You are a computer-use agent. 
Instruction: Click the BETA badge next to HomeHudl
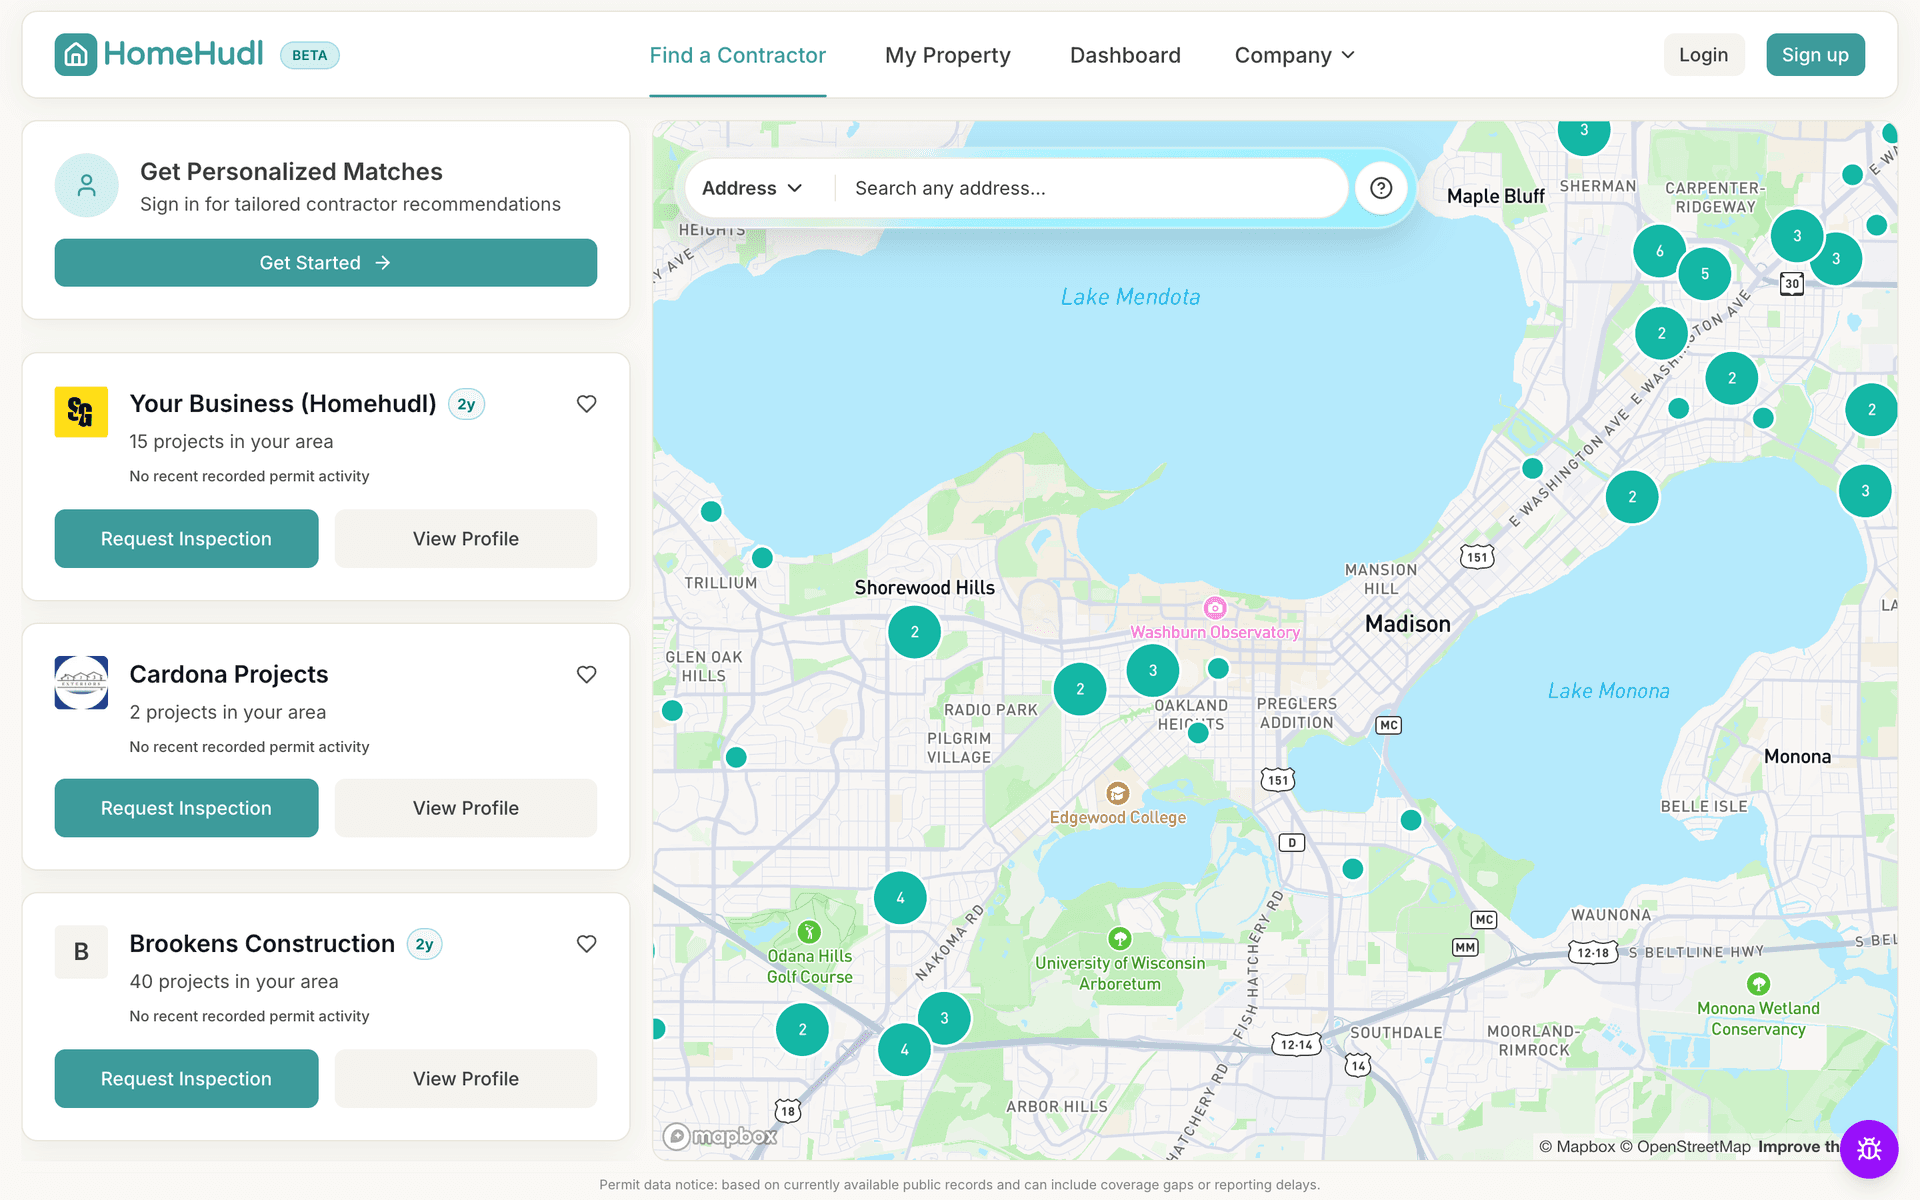tap(310, 55)
